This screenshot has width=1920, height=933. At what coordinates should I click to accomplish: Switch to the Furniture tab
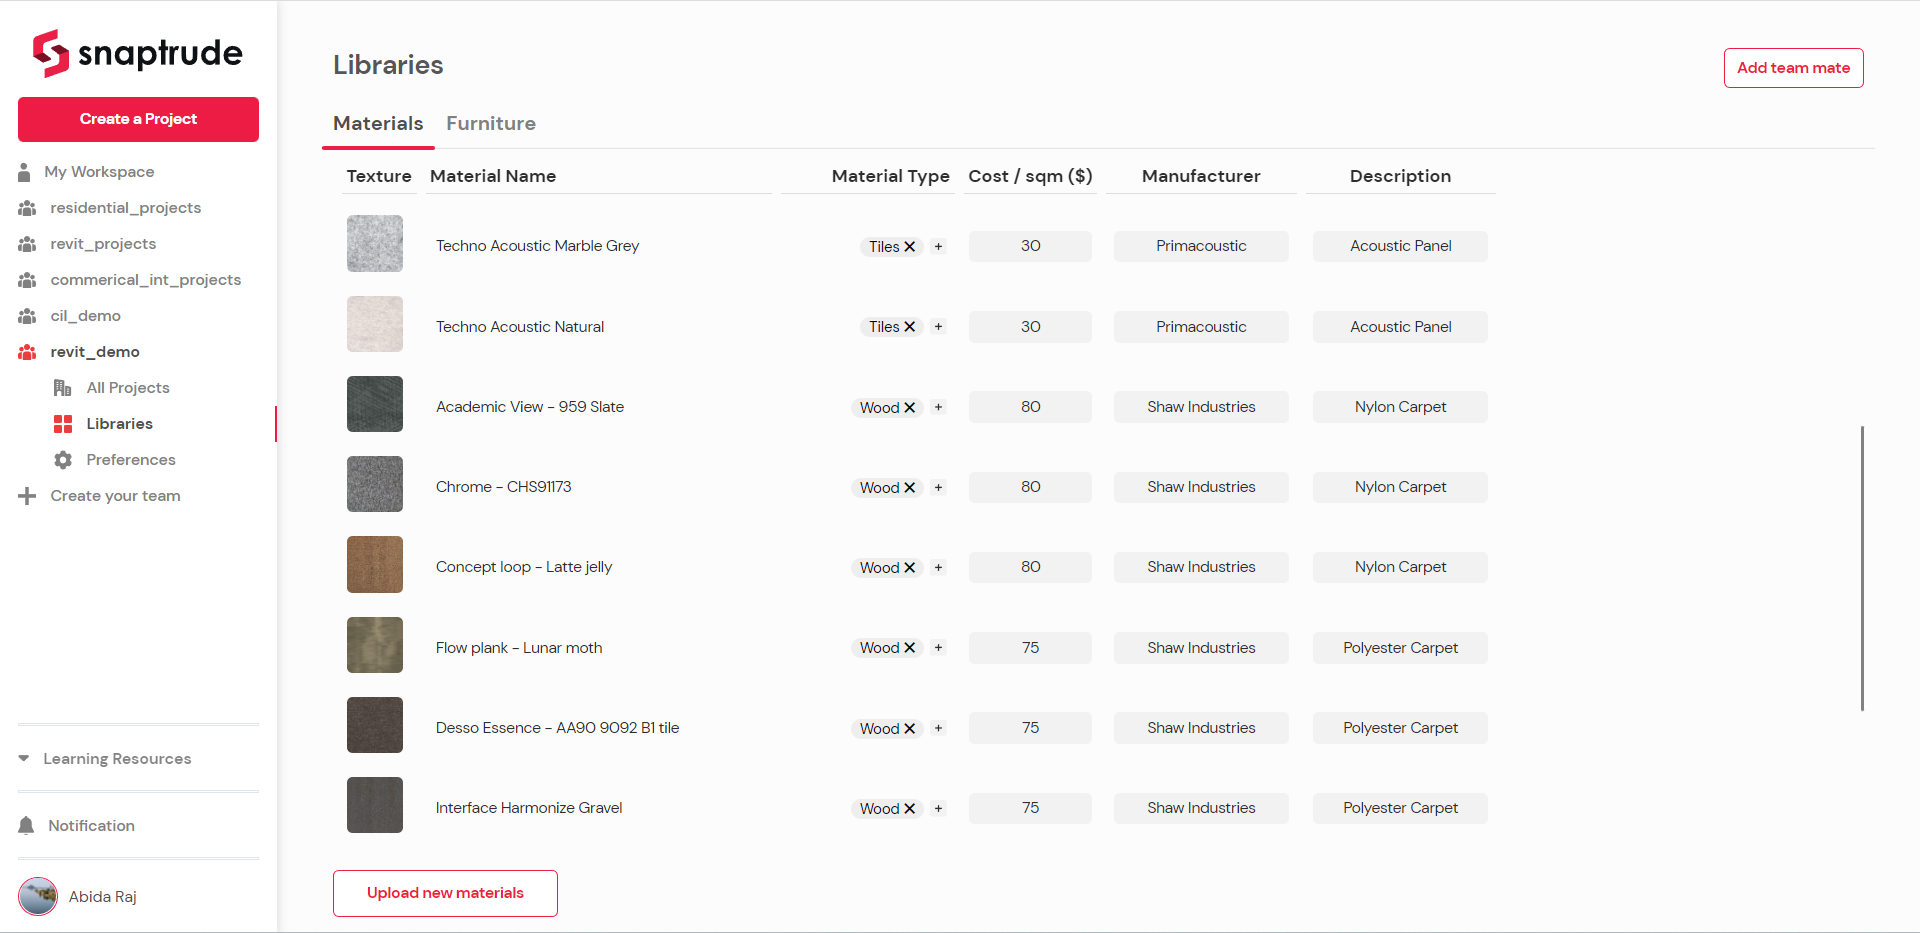point(491,124)
